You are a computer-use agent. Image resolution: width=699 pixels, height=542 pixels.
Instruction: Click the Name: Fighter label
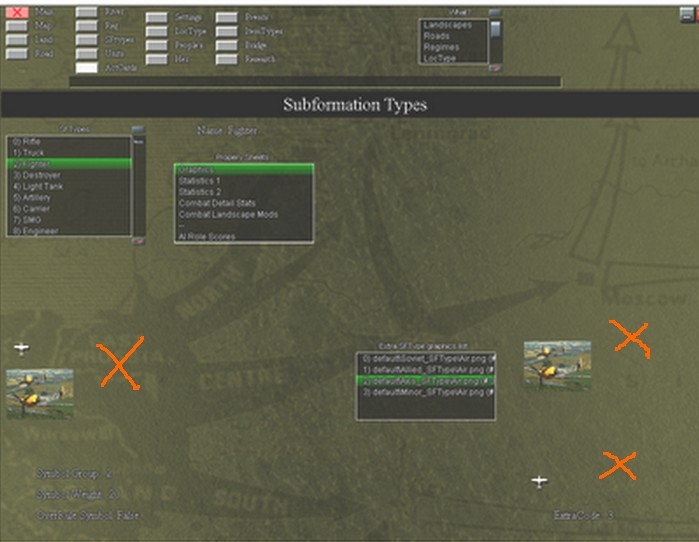coord(227,131)
